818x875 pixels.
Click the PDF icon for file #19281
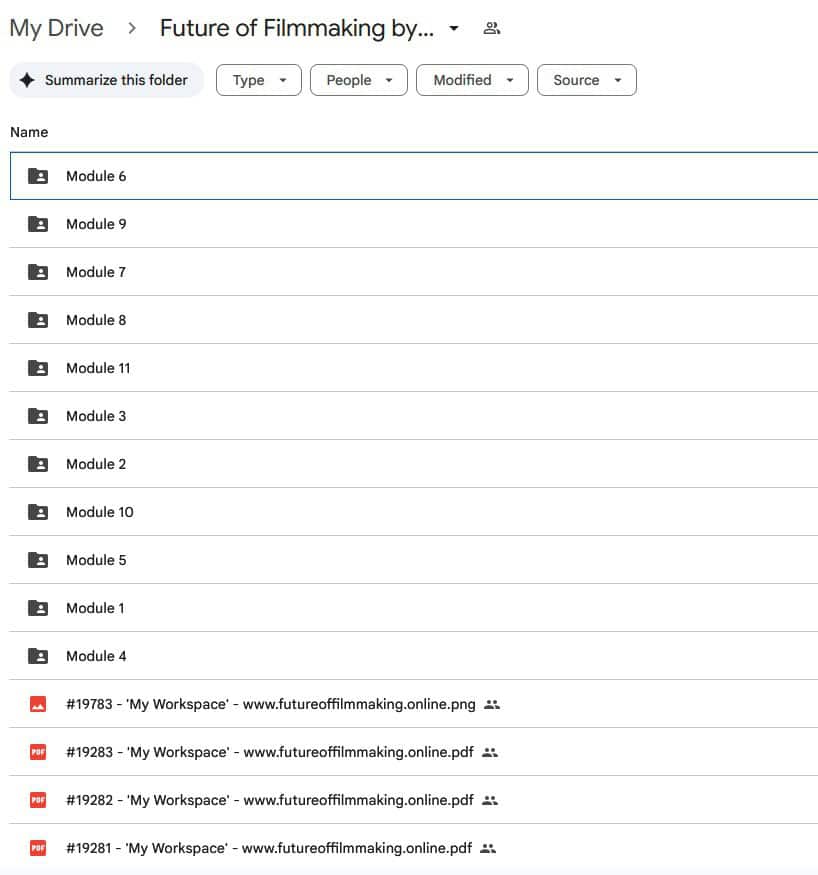38,848
